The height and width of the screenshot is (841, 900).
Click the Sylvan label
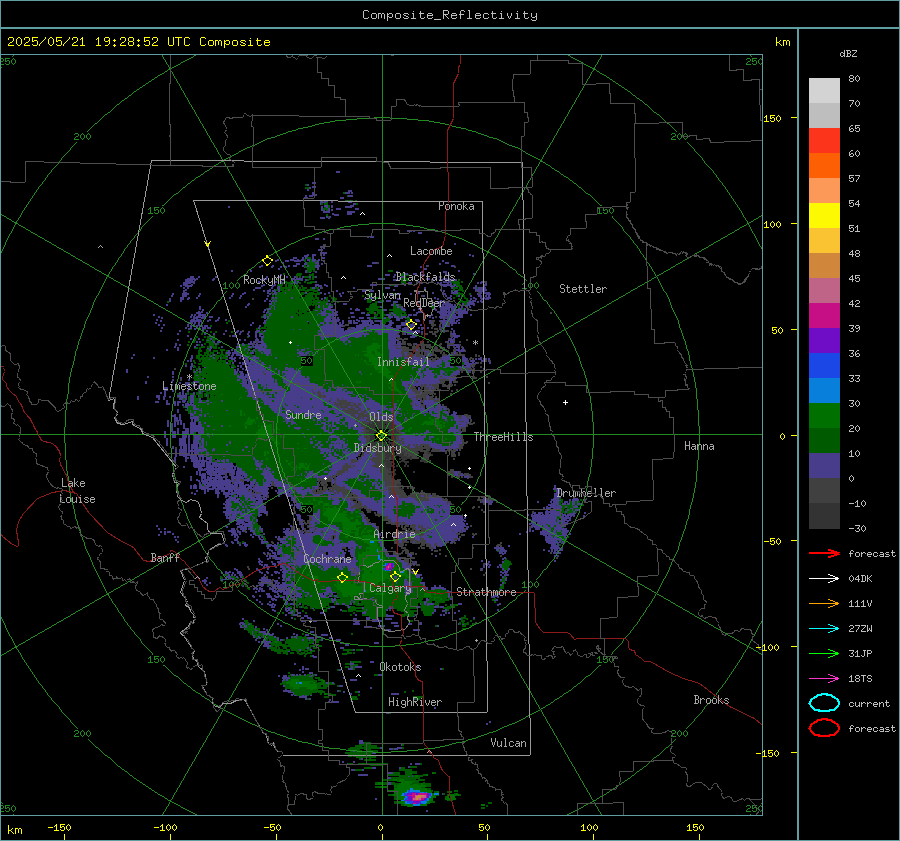click(x=382, y=295)
